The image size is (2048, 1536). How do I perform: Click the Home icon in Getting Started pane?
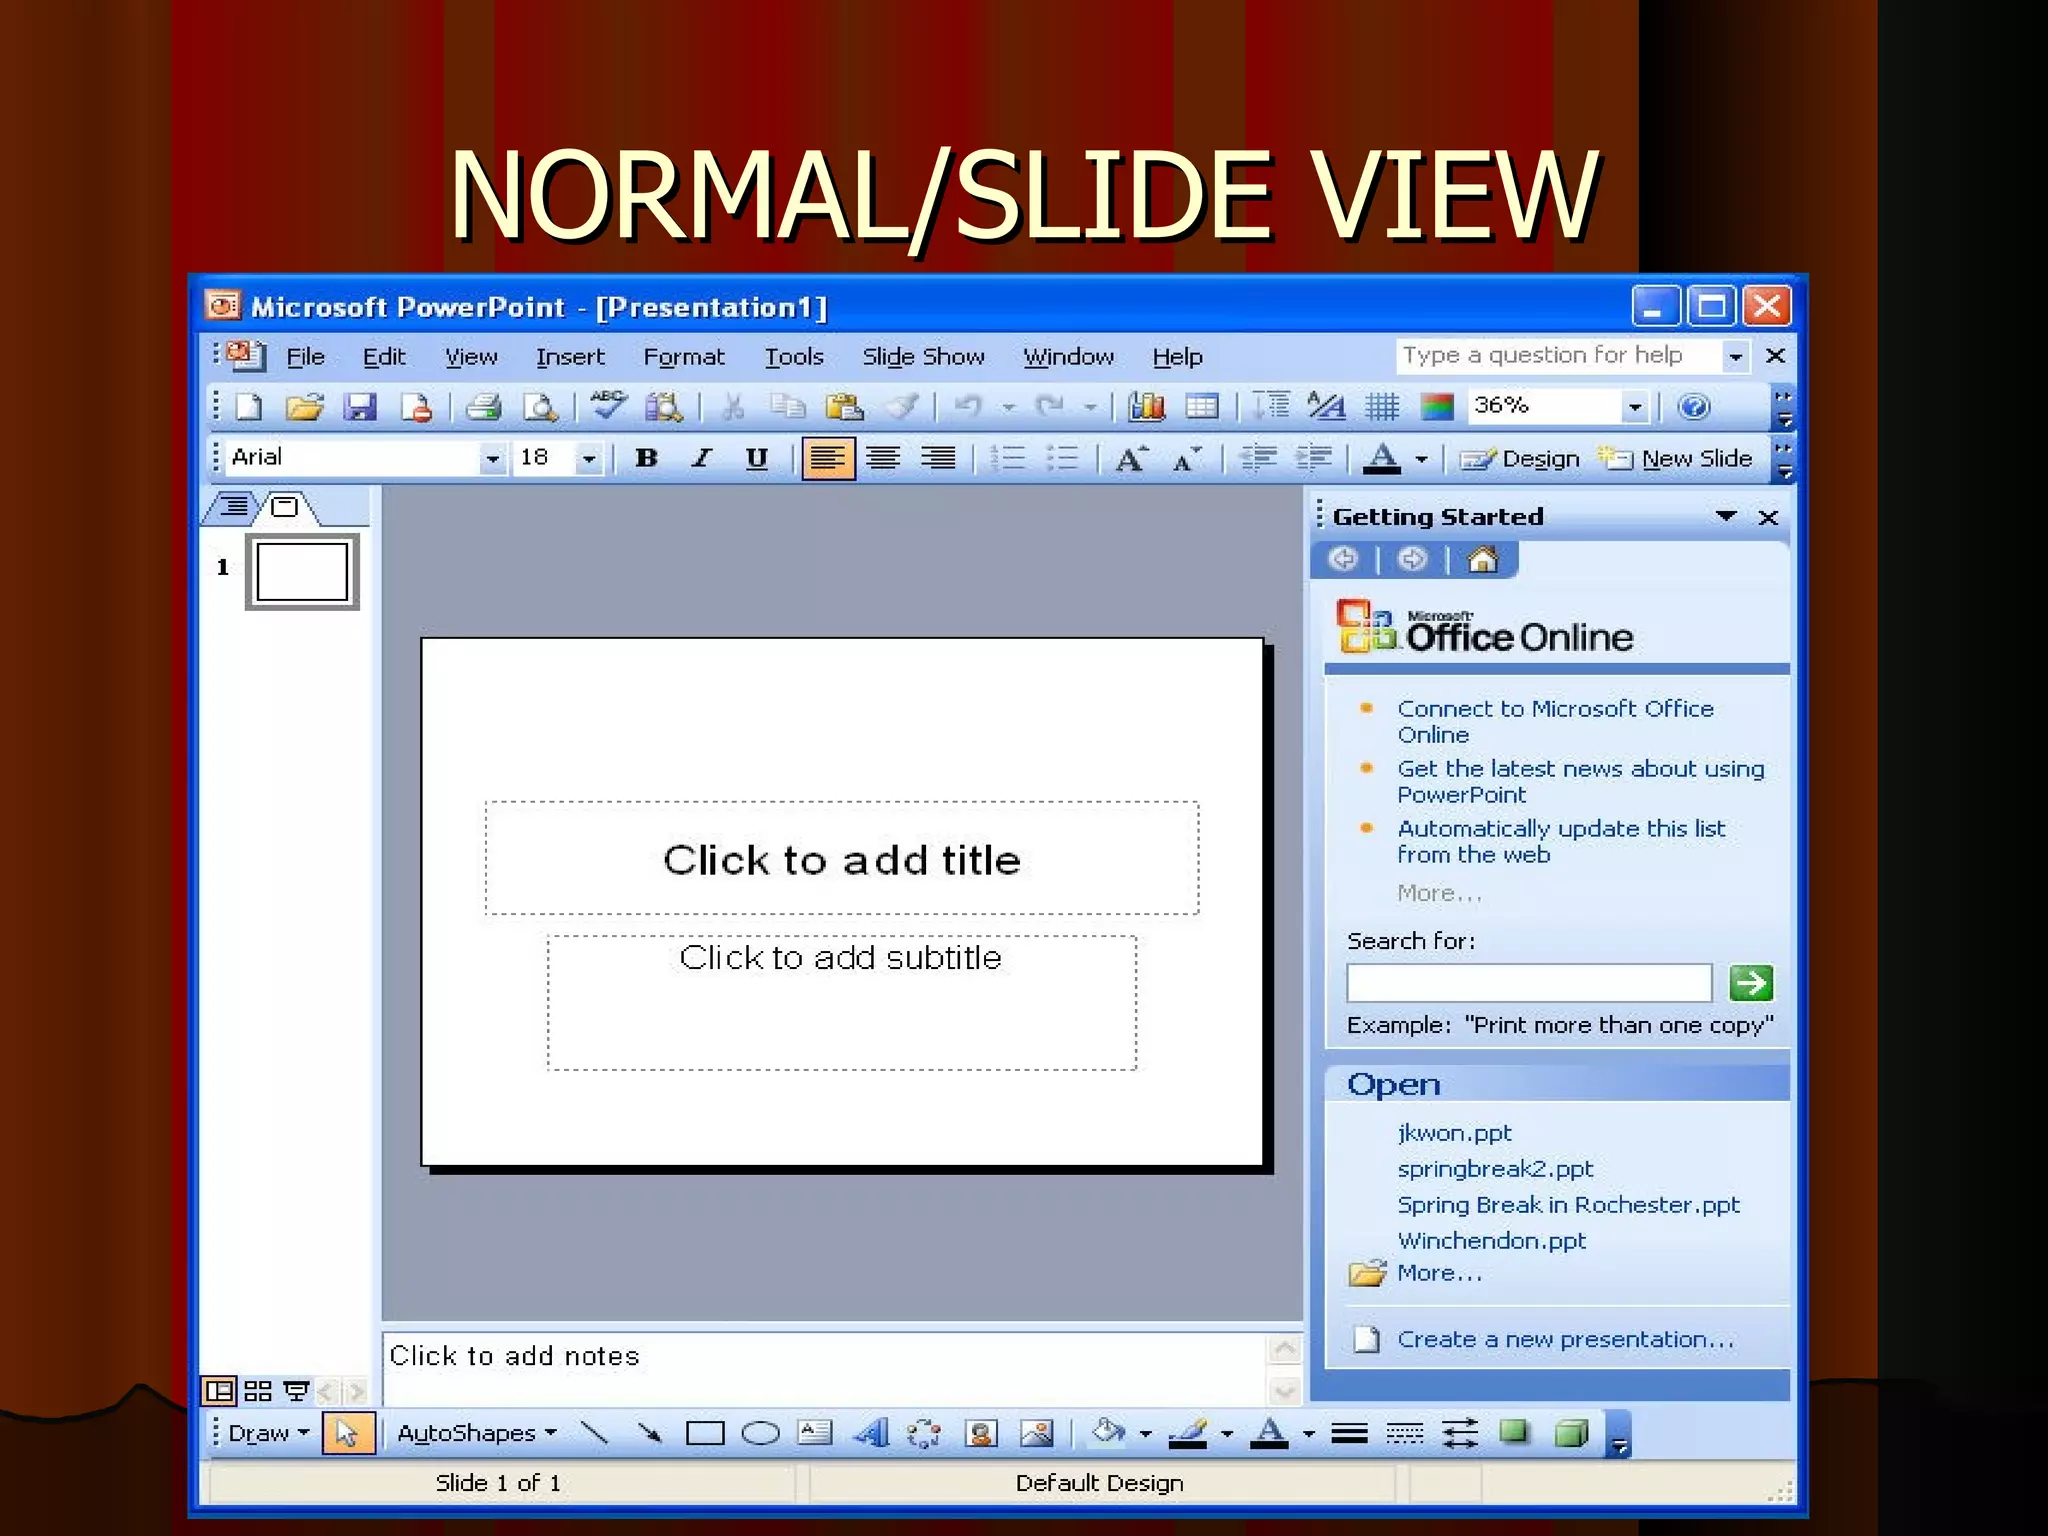[1483, 559]
